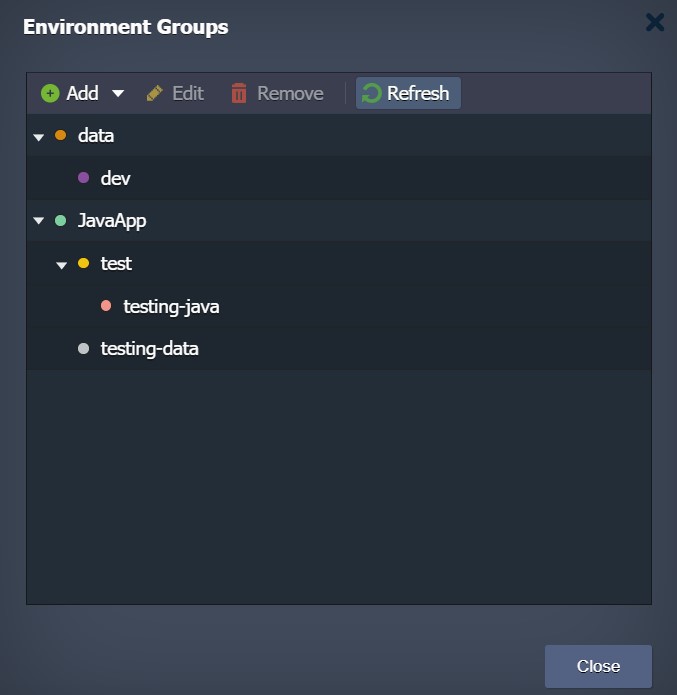Collapse the JavaApp group

click(x=39, y=220)
